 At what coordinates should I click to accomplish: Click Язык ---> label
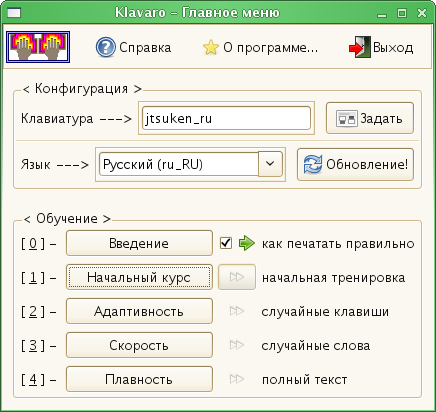point(55,164)
